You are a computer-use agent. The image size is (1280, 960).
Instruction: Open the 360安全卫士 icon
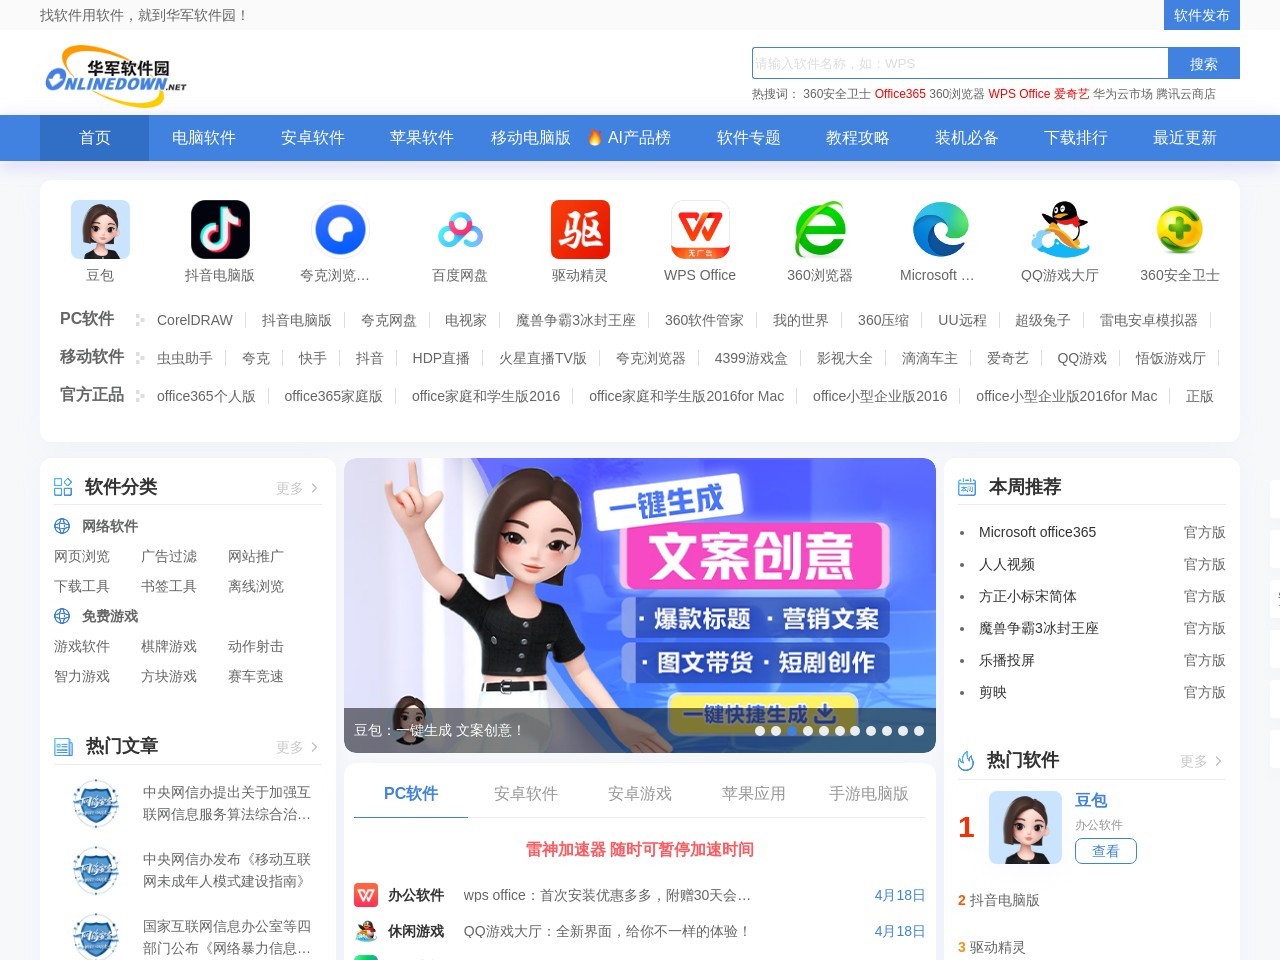1180,229
